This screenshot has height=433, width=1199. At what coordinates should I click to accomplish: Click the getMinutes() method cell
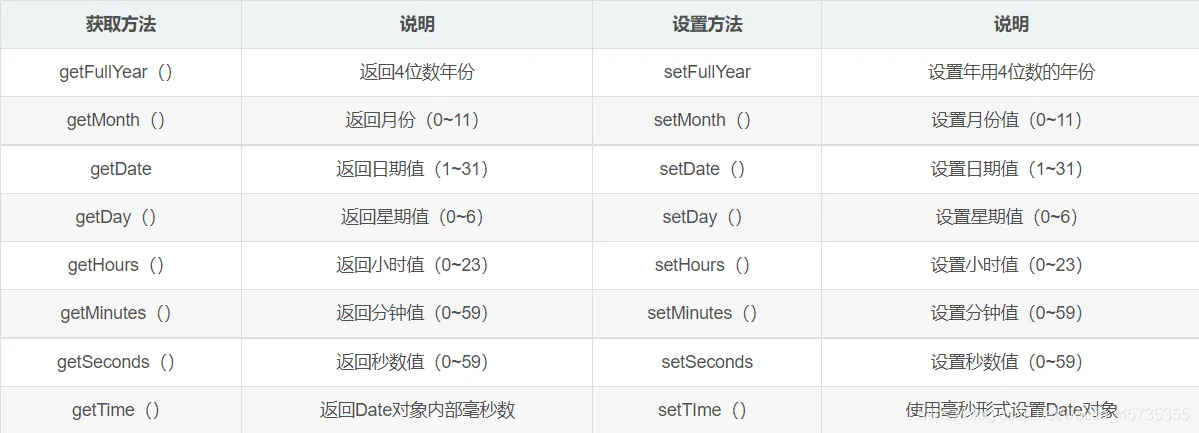(116, 313)
